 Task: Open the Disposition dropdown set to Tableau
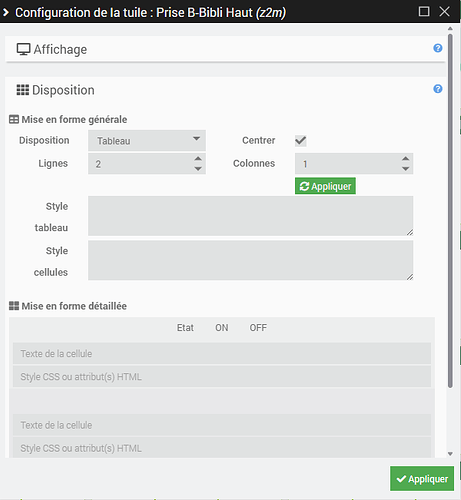click(147, 141)
